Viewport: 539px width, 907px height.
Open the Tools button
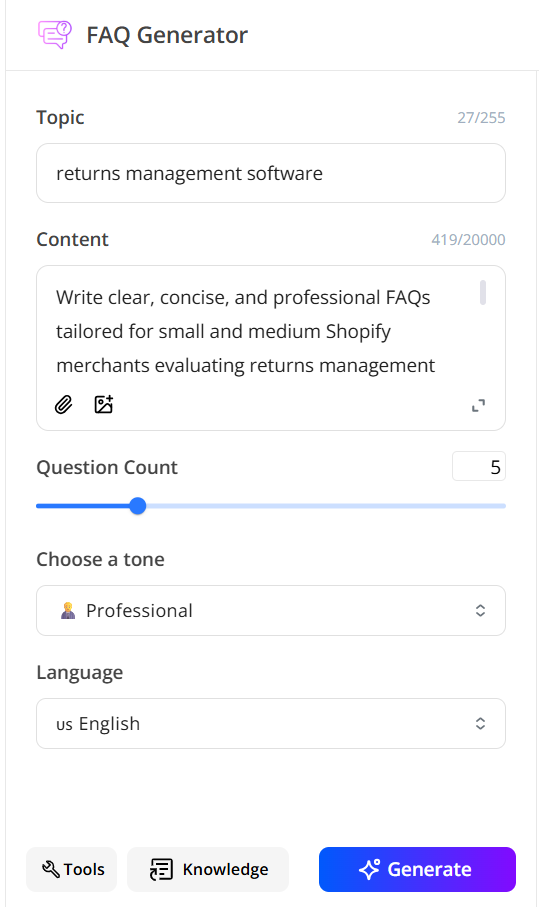[71, 869]
